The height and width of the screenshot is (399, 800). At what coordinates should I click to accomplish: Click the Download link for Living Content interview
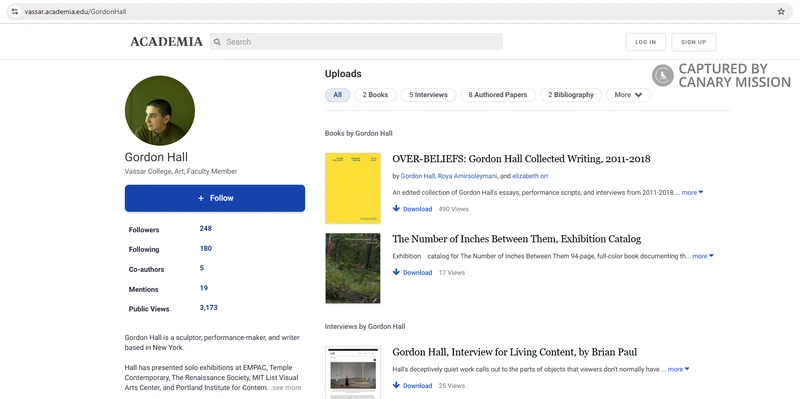(x=417, y=386)
